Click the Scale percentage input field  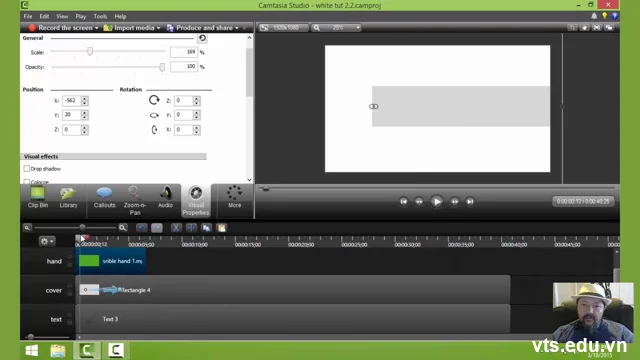coord(184,52)
